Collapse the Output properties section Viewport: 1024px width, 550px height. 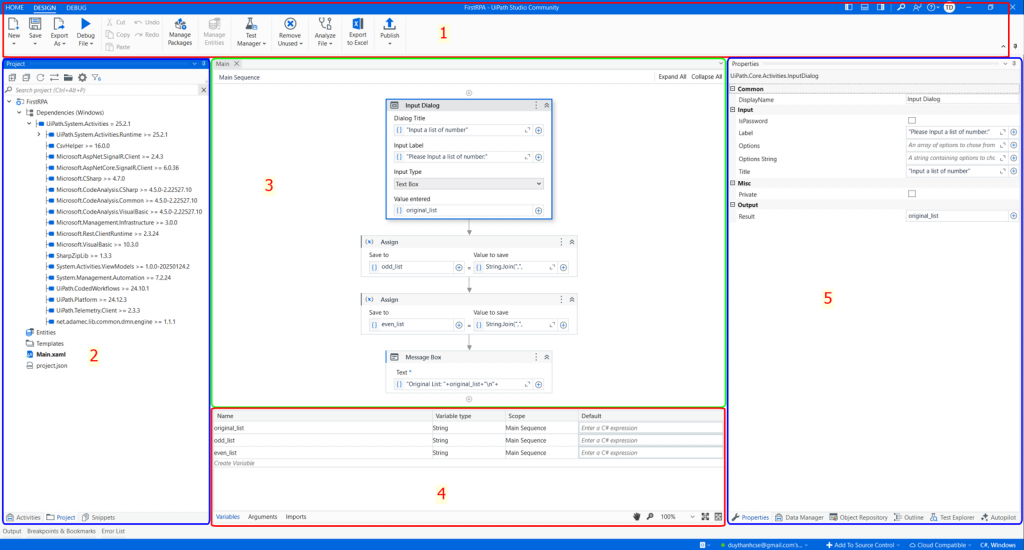733,205
